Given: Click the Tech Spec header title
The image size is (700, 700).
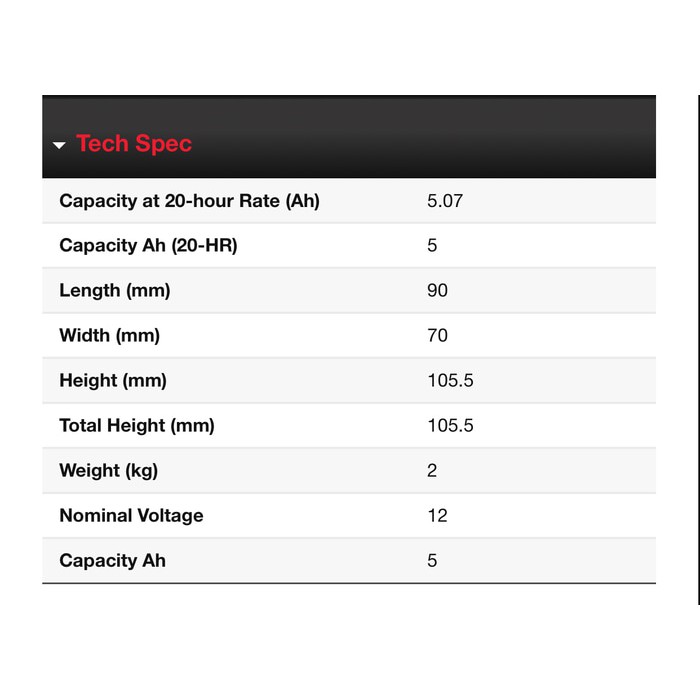Looking at the screenshot, I should pos(134,144).
